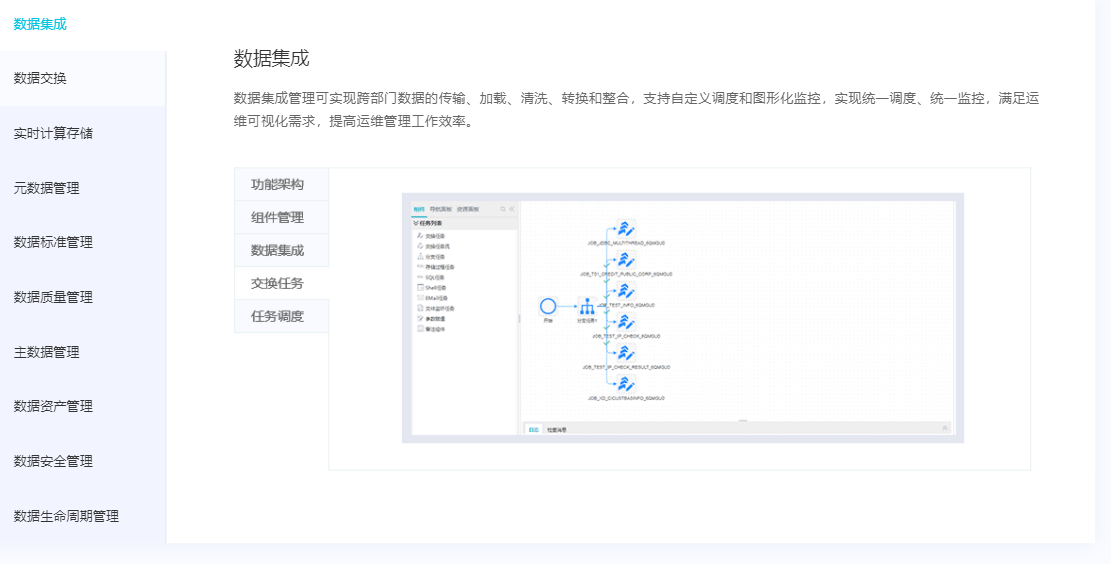This screenshot has width=1111, height=564.
Task: Navigate to 数据生命周期管理
Action: [x=66, y=516]
